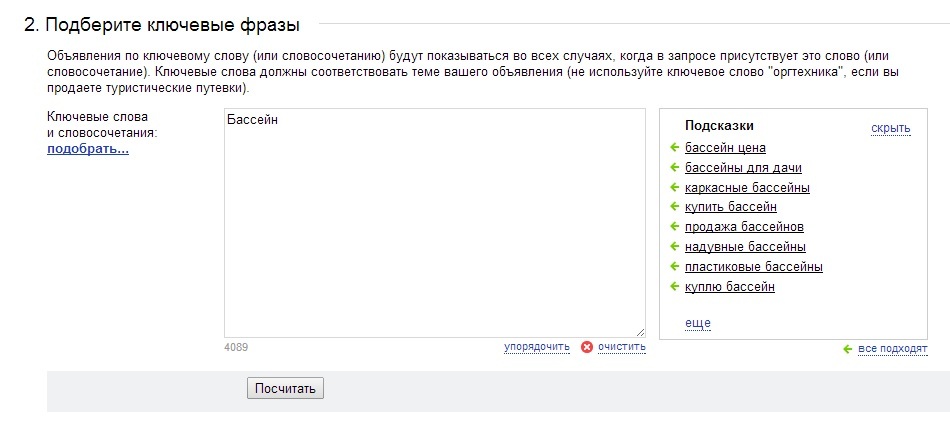Click the red cross clear icon
Screen dimensions: 950x432
[x=586, y=347]
